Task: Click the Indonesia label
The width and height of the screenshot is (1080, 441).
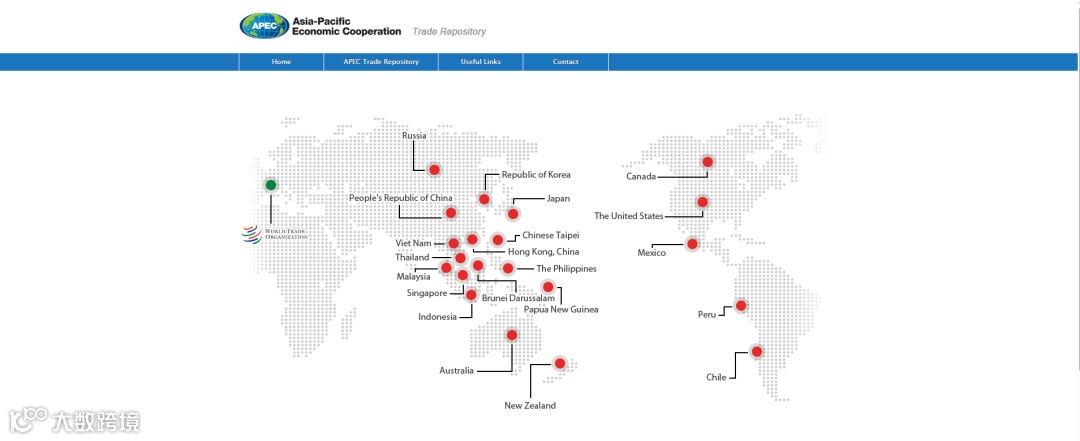Action: (x=437, y=317)
